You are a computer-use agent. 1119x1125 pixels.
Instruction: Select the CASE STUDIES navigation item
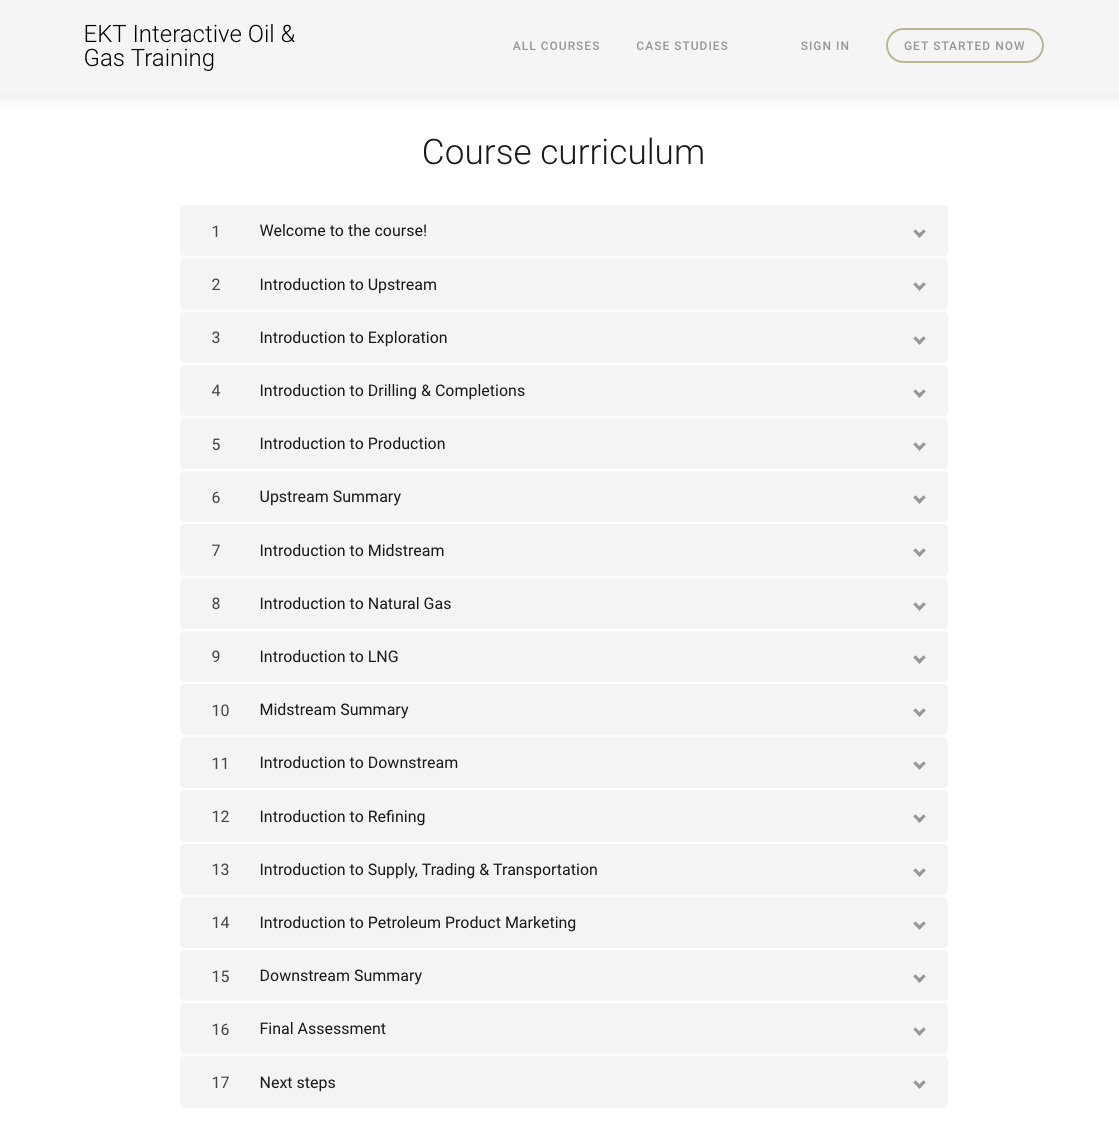(x=682, y=46)
